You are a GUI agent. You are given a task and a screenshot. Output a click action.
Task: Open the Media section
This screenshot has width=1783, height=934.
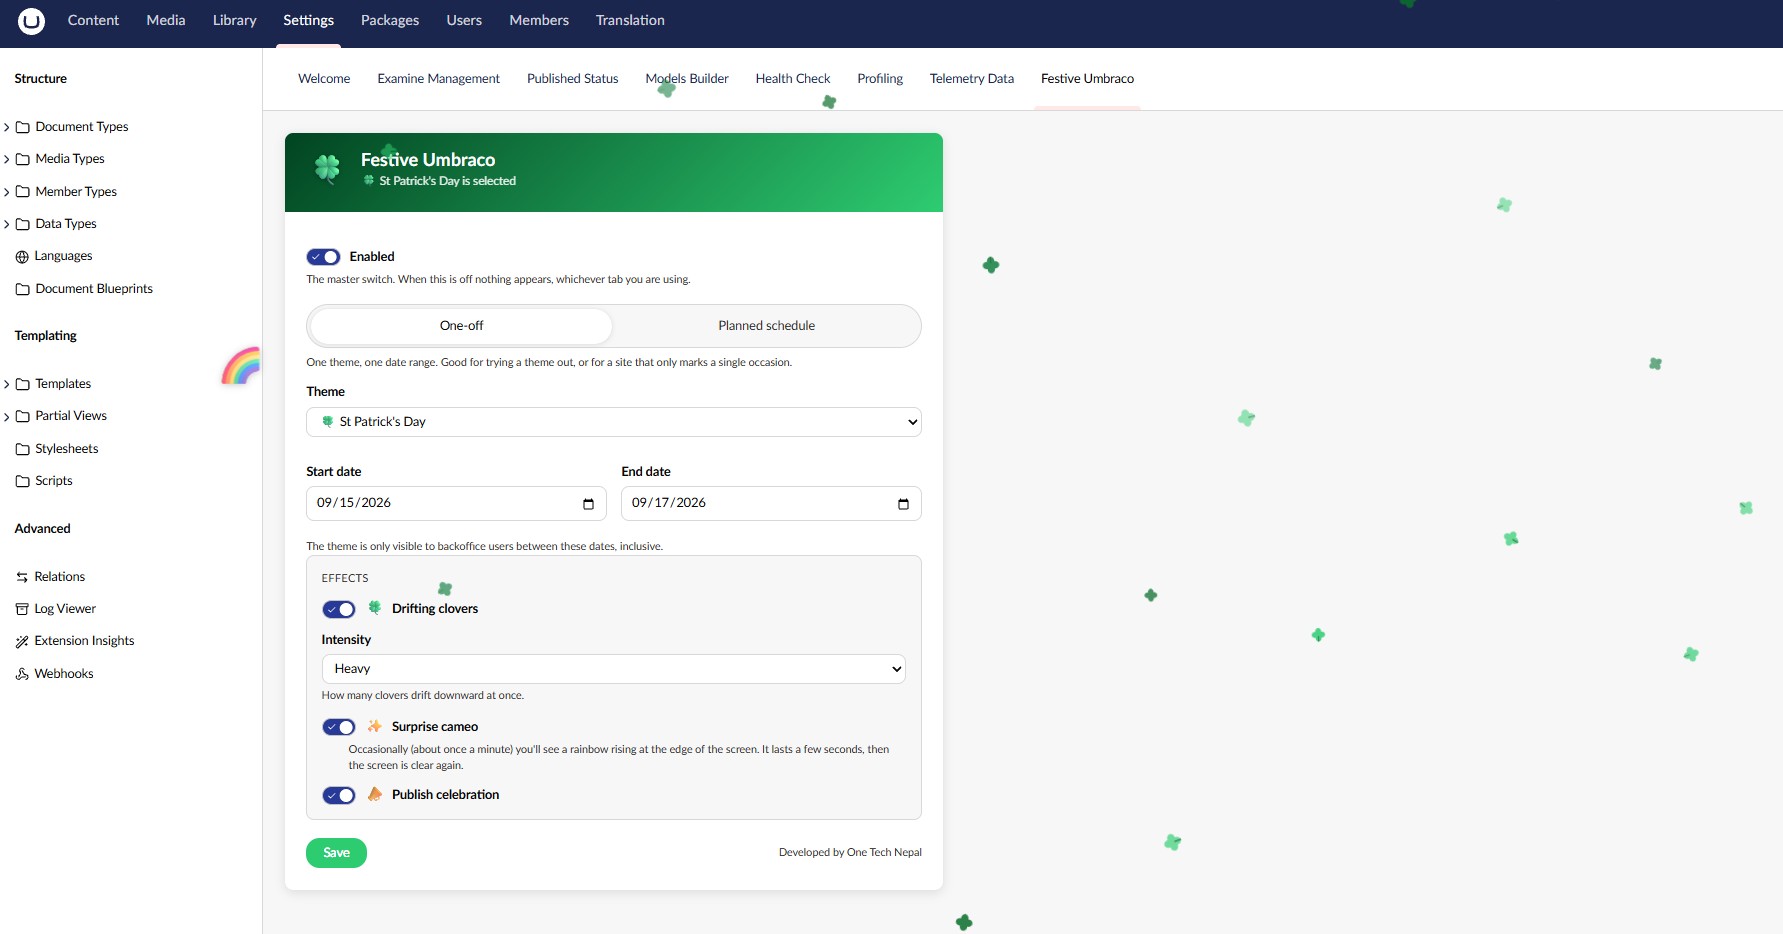coord(166,20)
